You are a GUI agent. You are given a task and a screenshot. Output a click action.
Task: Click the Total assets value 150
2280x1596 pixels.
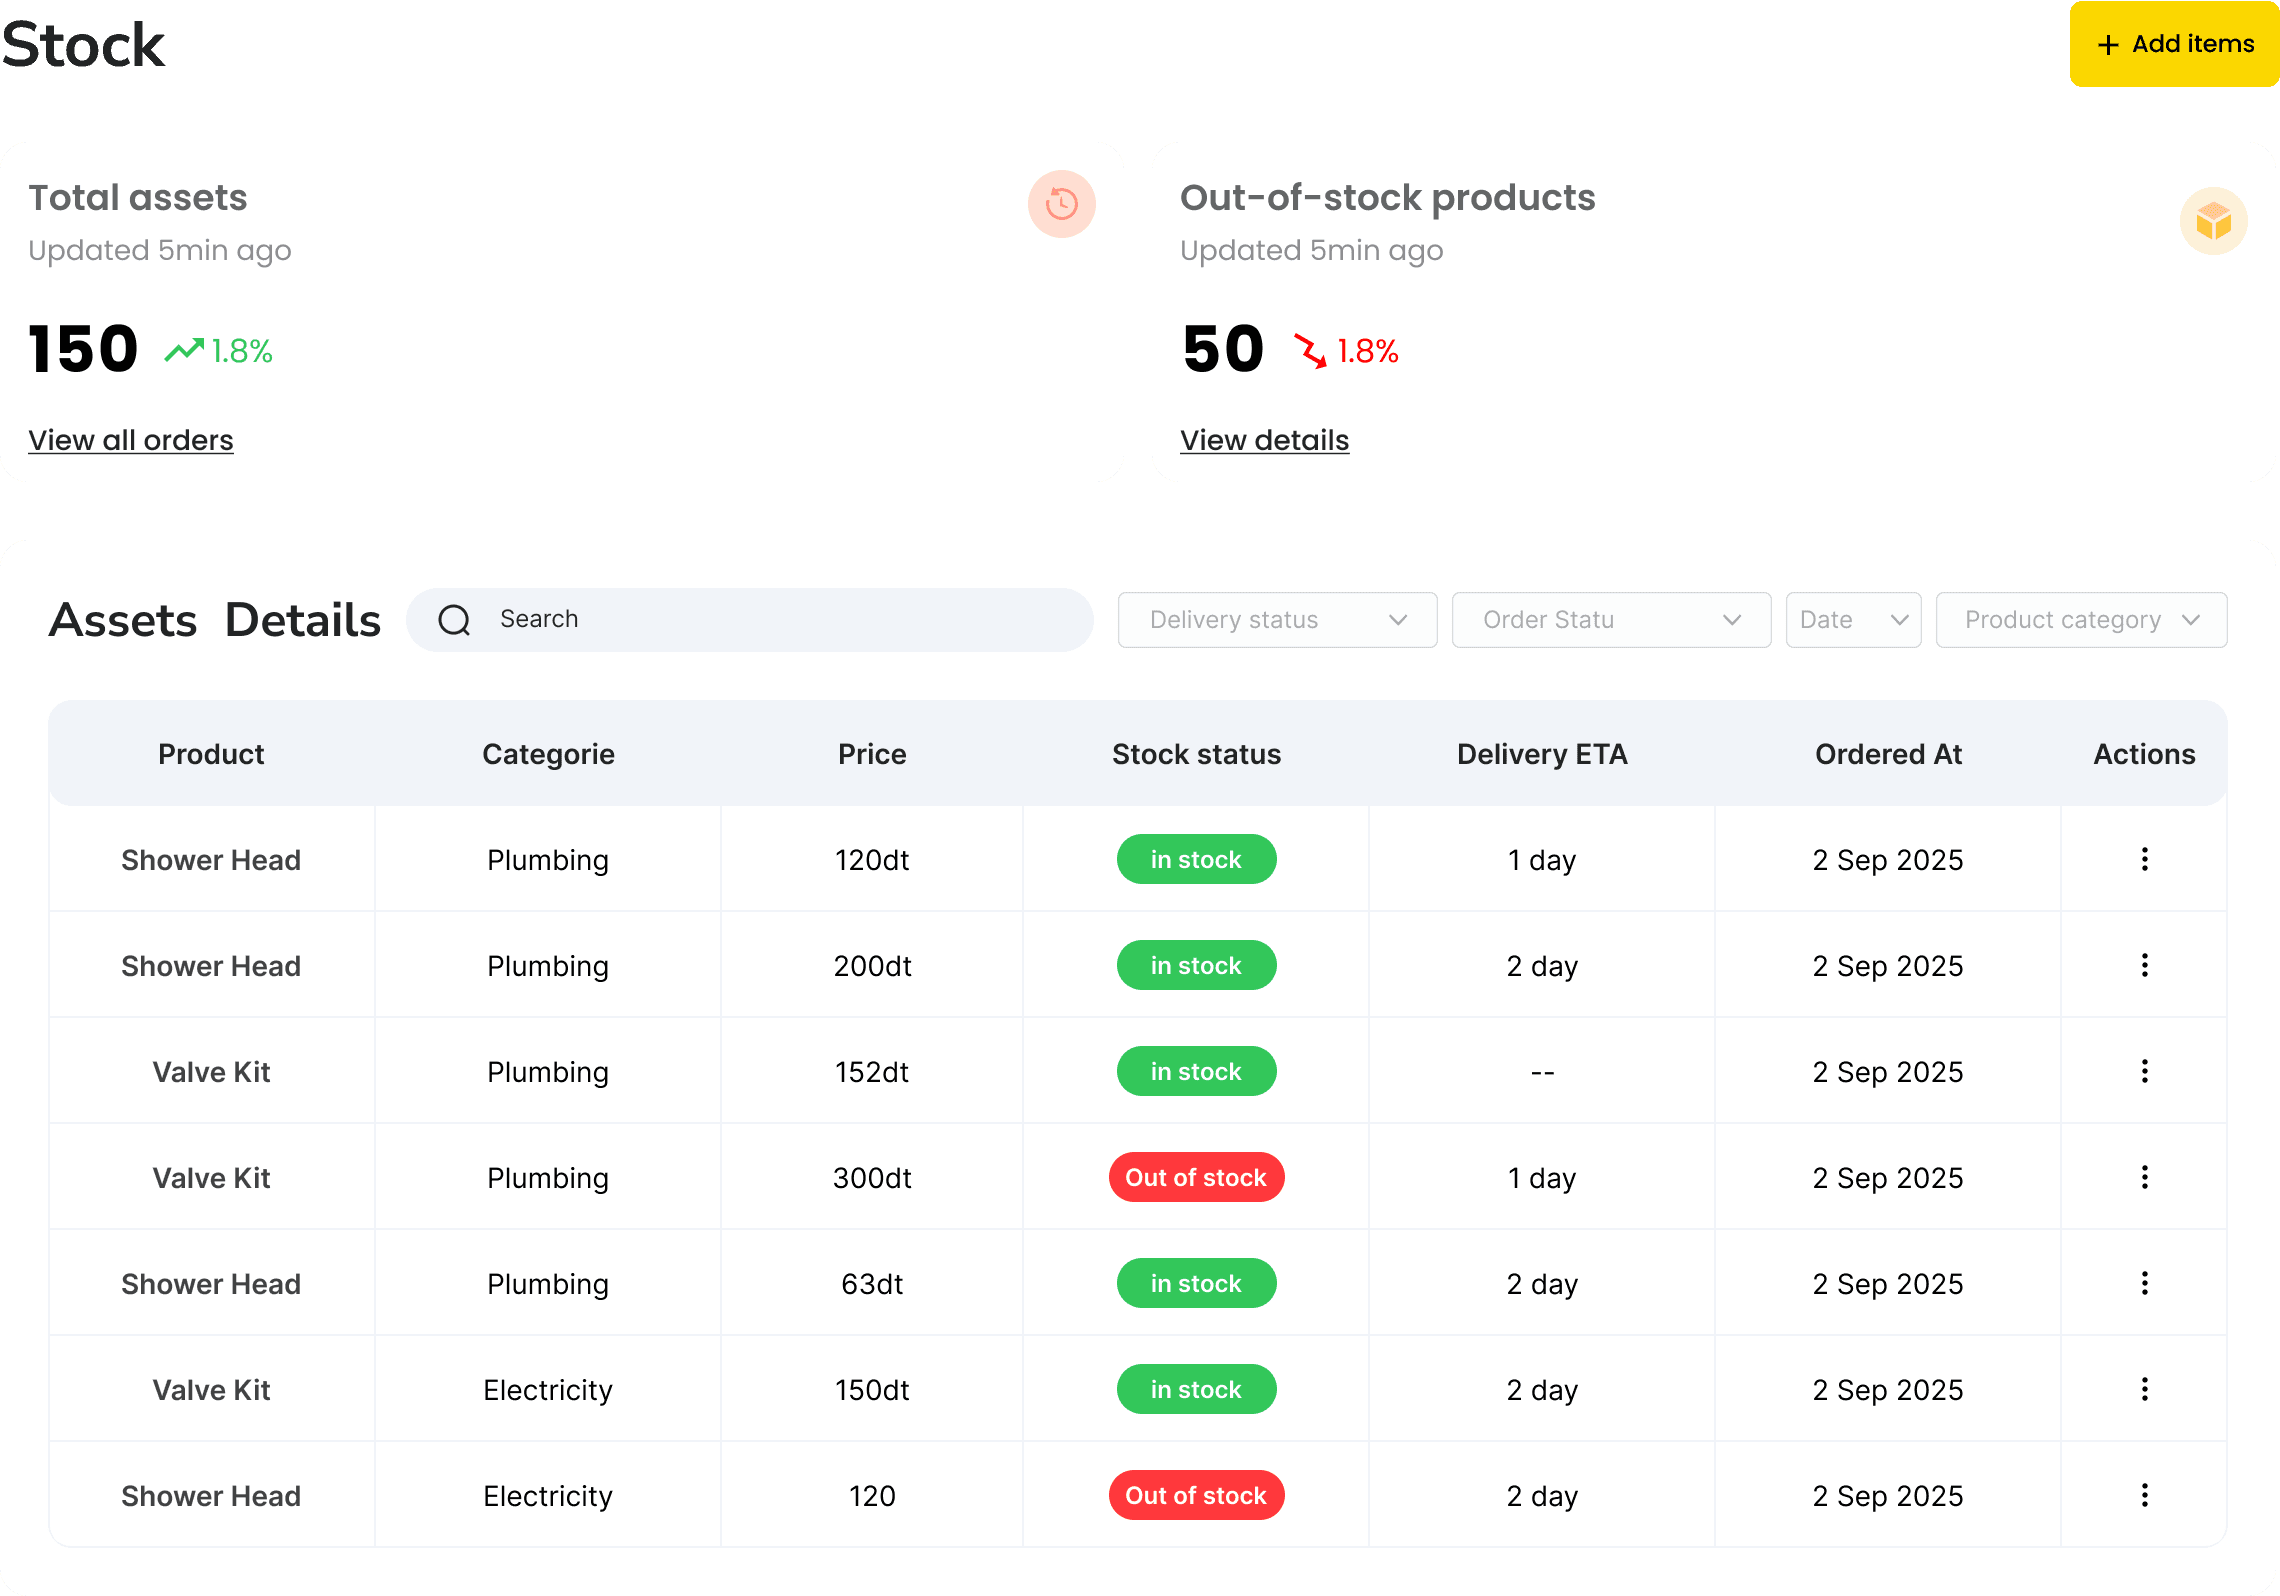[83, 349]
